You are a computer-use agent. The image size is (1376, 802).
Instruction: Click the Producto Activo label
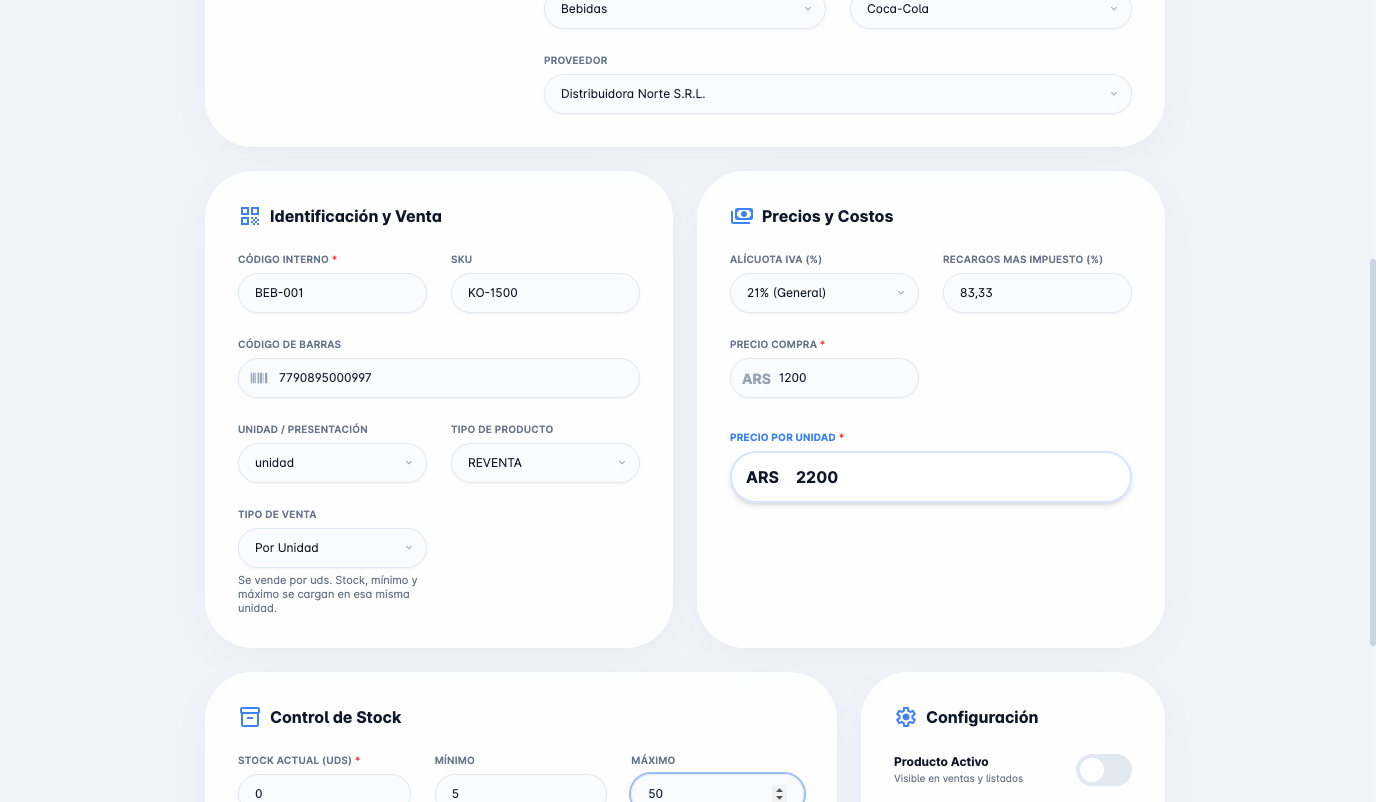tap(941, 762)
